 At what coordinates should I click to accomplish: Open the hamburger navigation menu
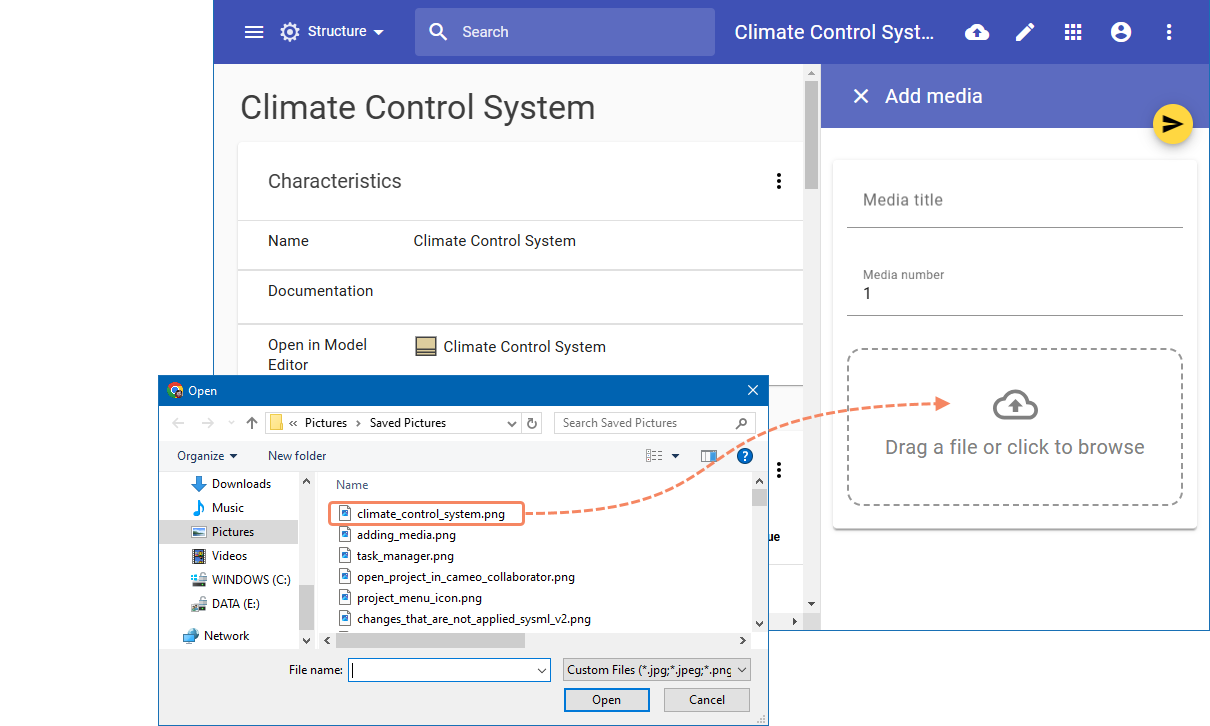(254, 32)
